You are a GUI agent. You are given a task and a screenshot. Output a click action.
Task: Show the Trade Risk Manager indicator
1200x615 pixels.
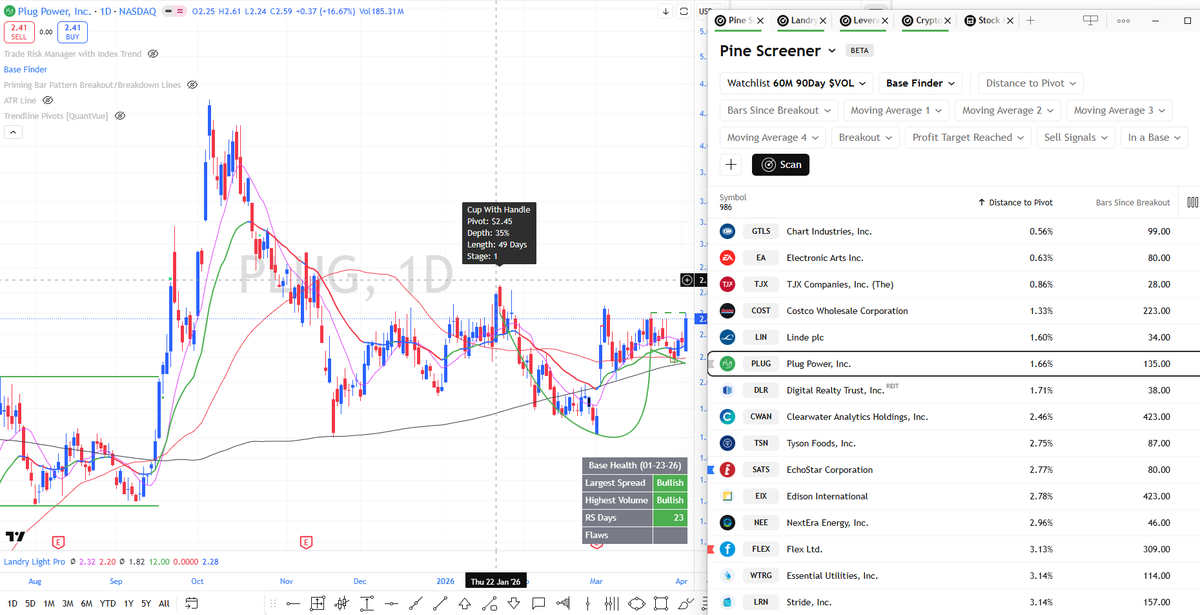[151, 54]
